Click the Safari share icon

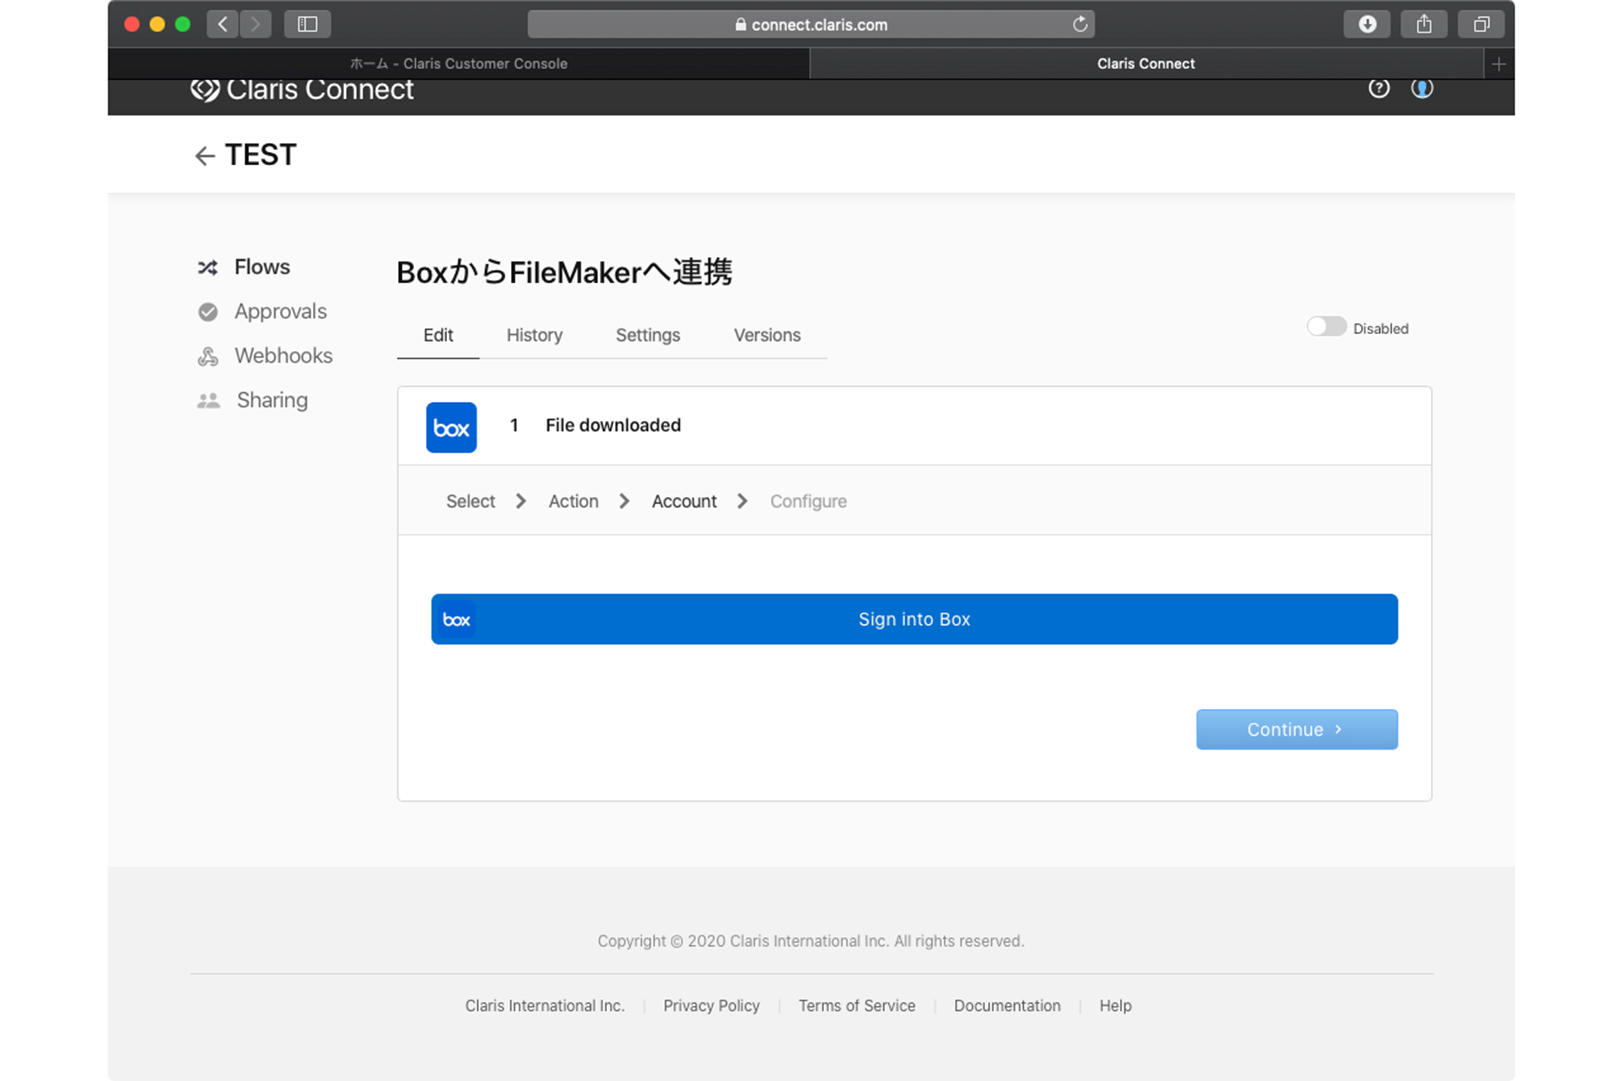(1423, 24)
